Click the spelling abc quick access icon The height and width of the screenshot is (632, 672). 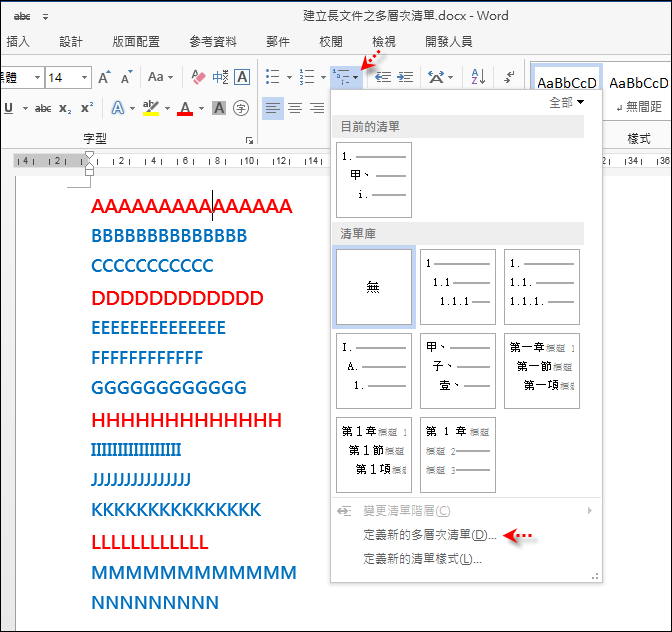coord(22,17)
